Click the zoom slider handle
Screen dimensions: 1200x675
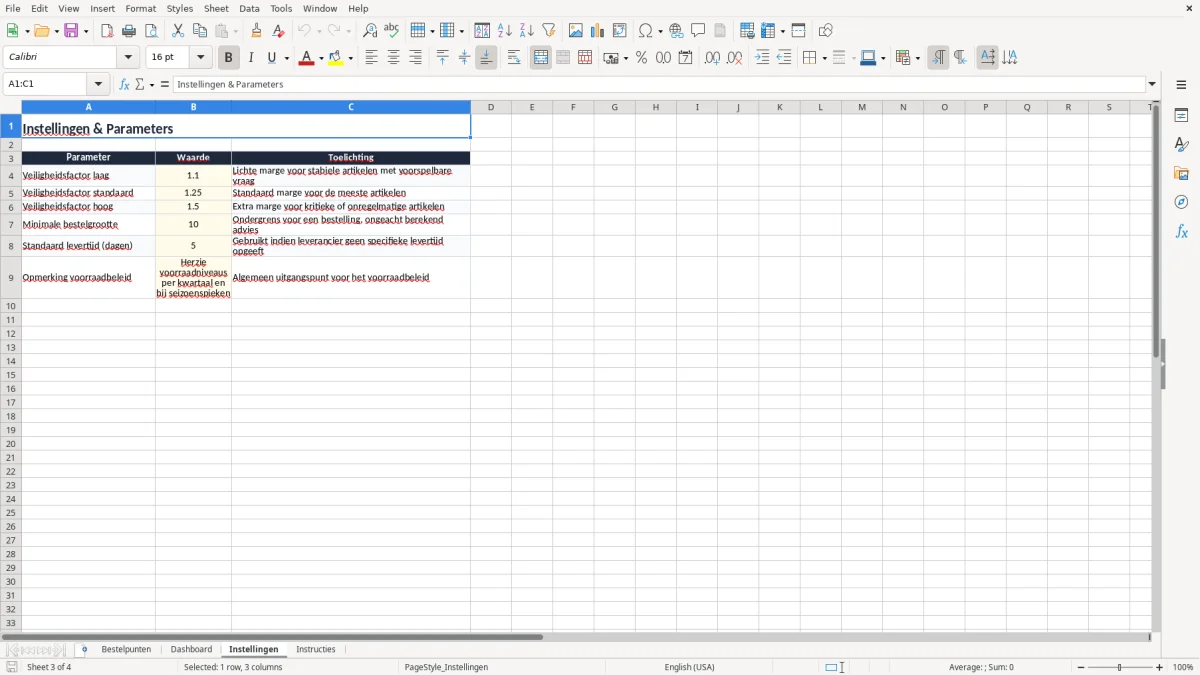click(x=1120, y=667)
